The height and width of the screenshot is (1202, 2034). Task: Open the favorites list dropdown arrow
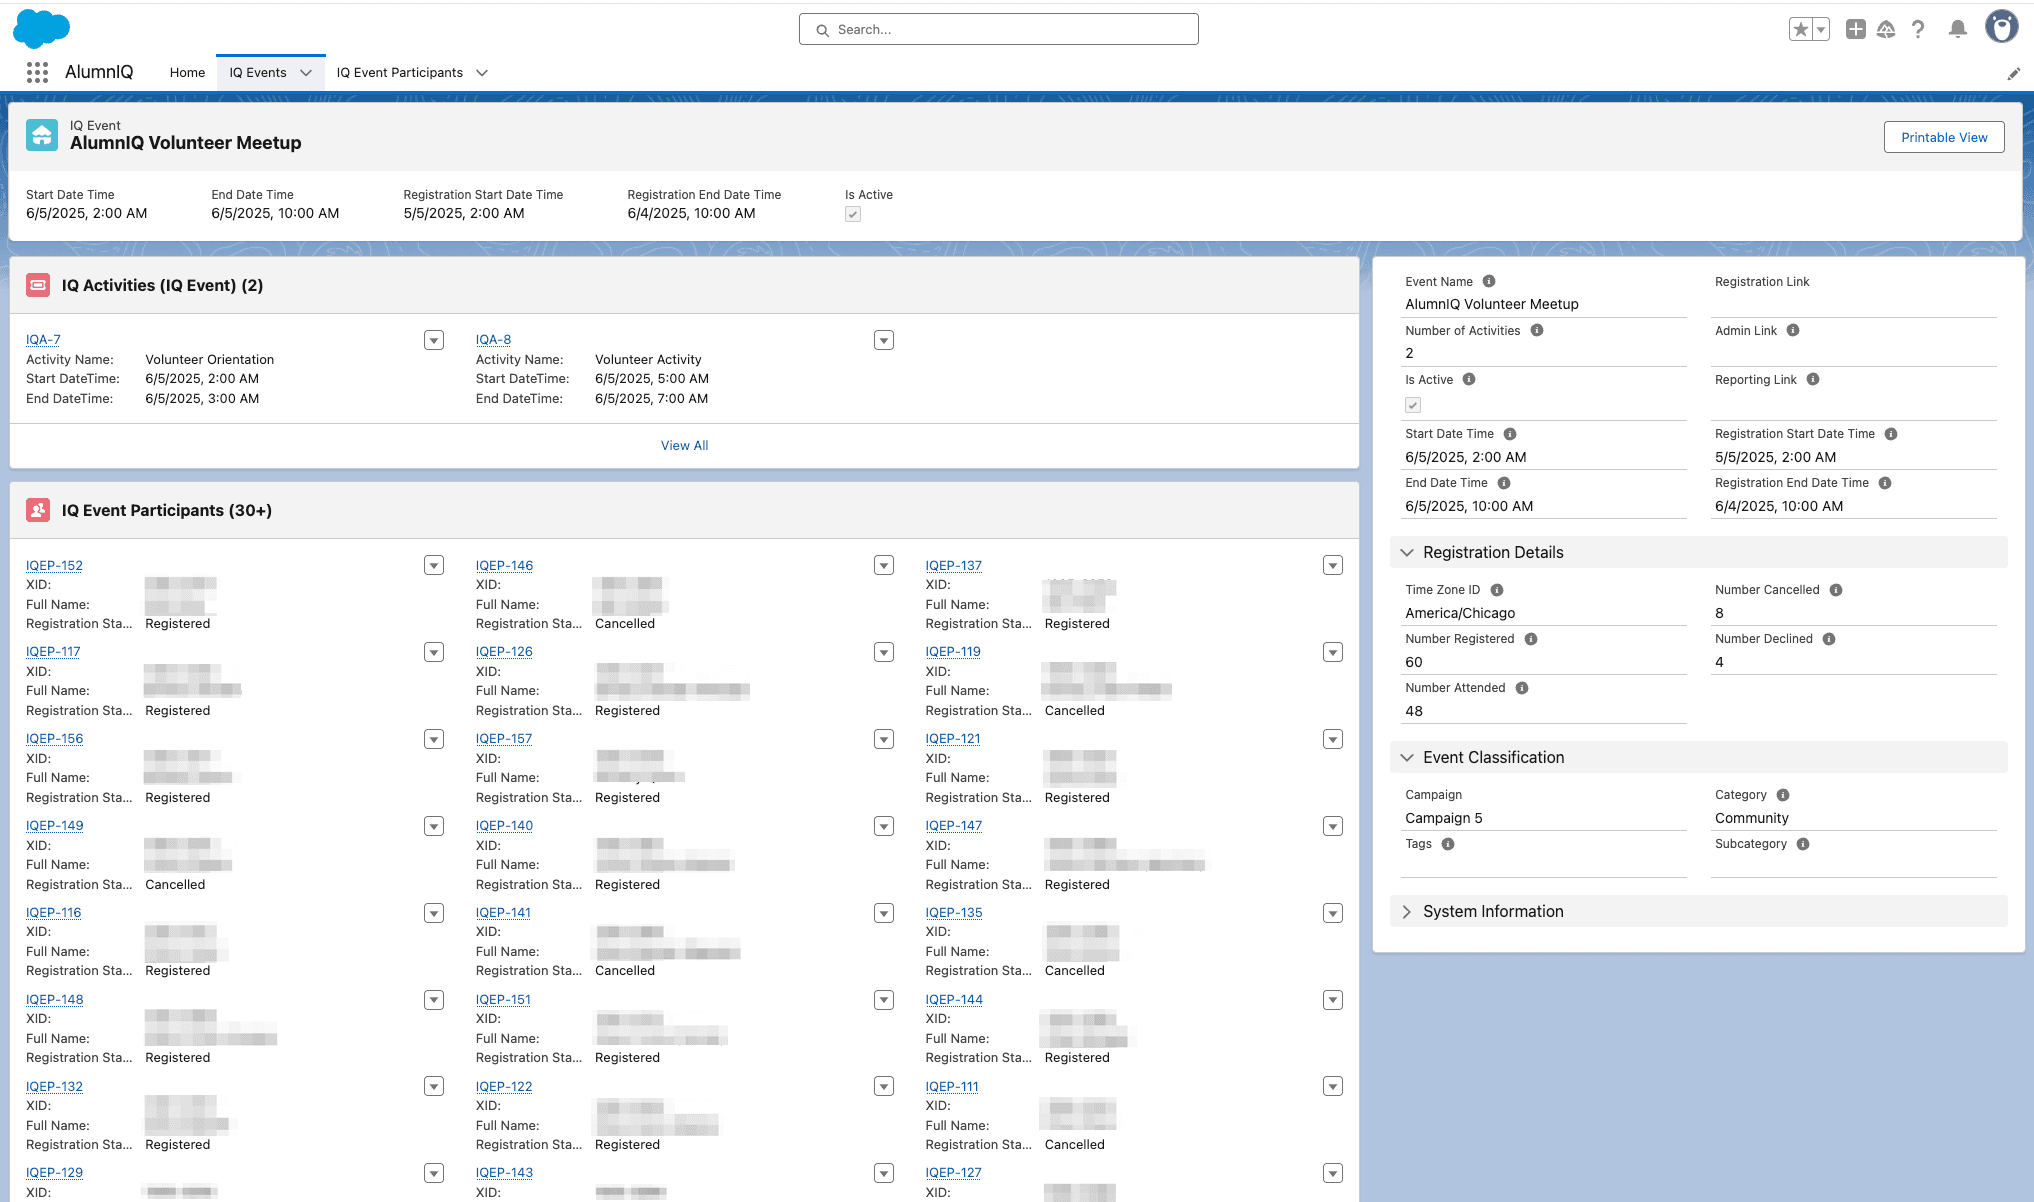pyautogui.click(x=1821, y=29)
